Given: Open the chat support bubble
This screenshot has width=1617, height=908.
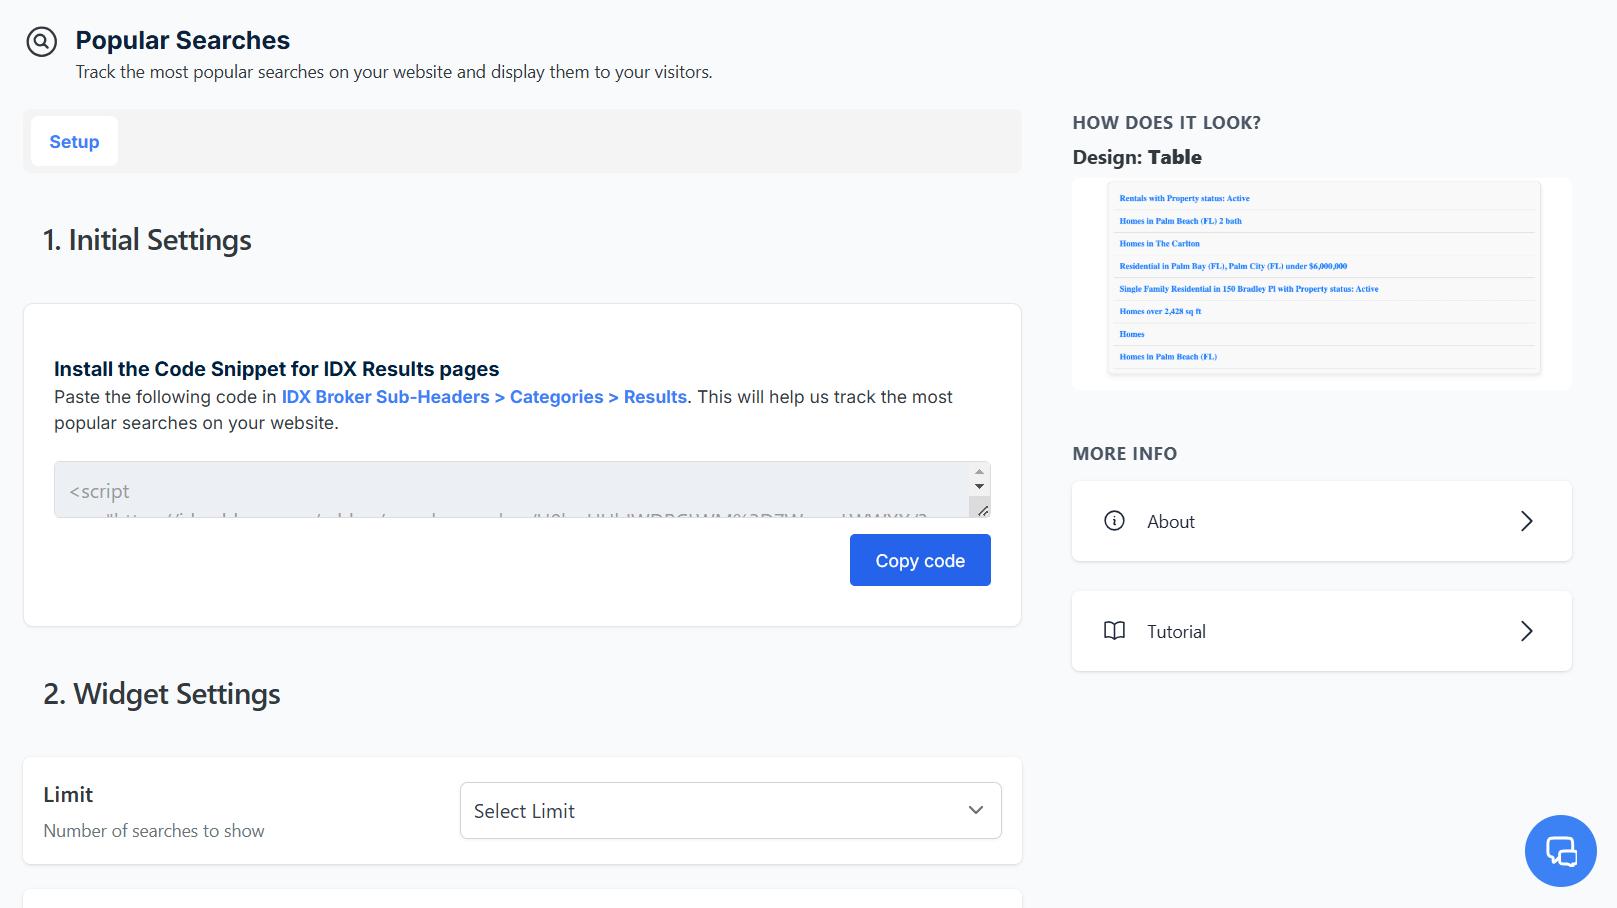Looking at the screenshot, I should click(1560, 851).
